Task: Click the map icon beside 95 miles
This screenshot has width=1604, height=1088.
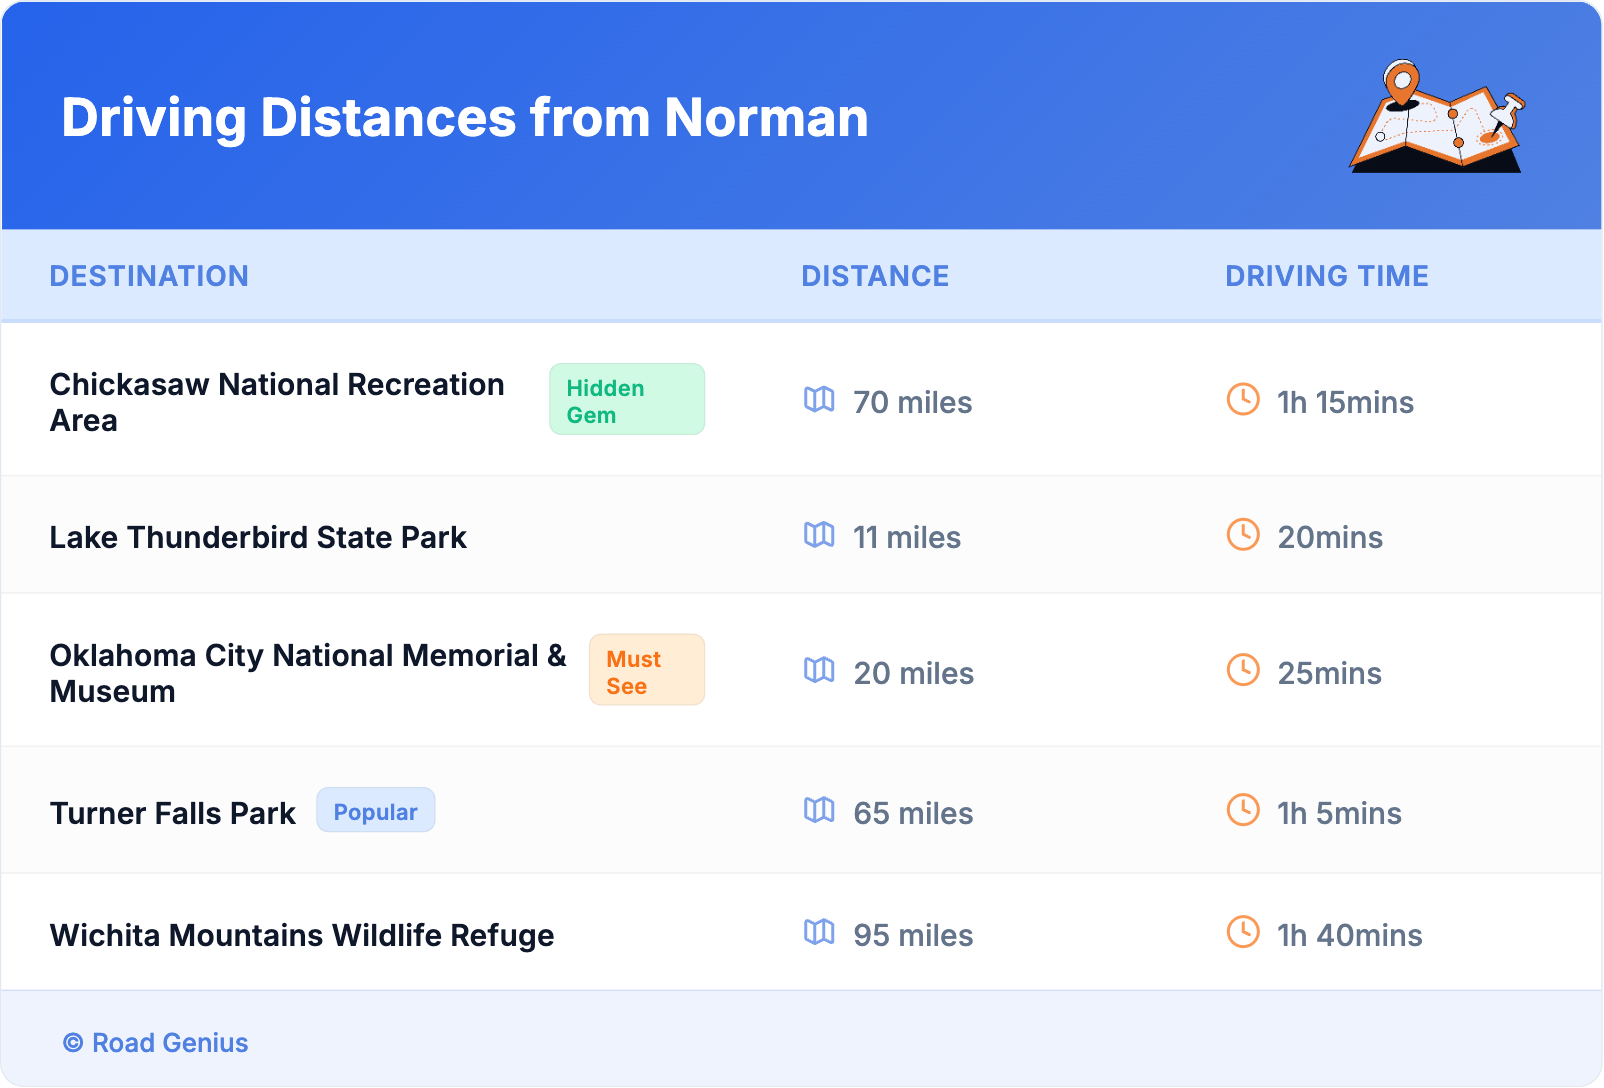Action: point(819,932)
